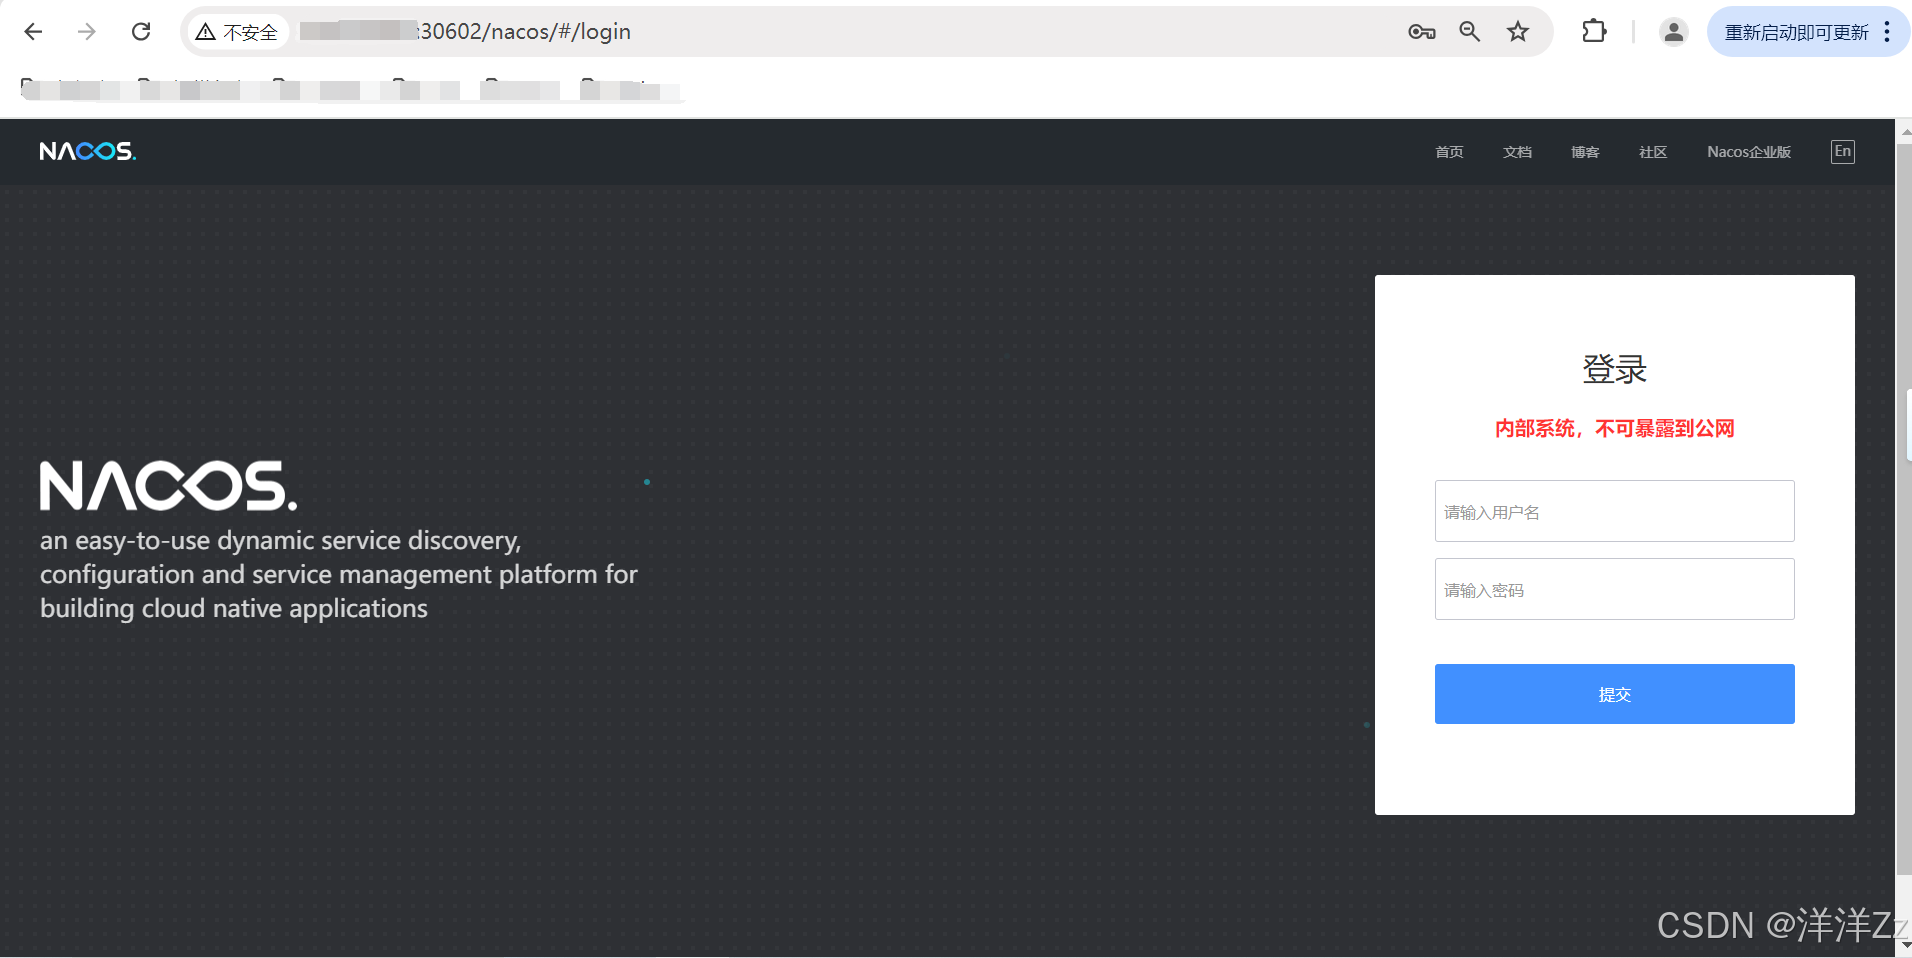
Task: Click the Nacos logo in the navbar
Action: coord(87,151)
